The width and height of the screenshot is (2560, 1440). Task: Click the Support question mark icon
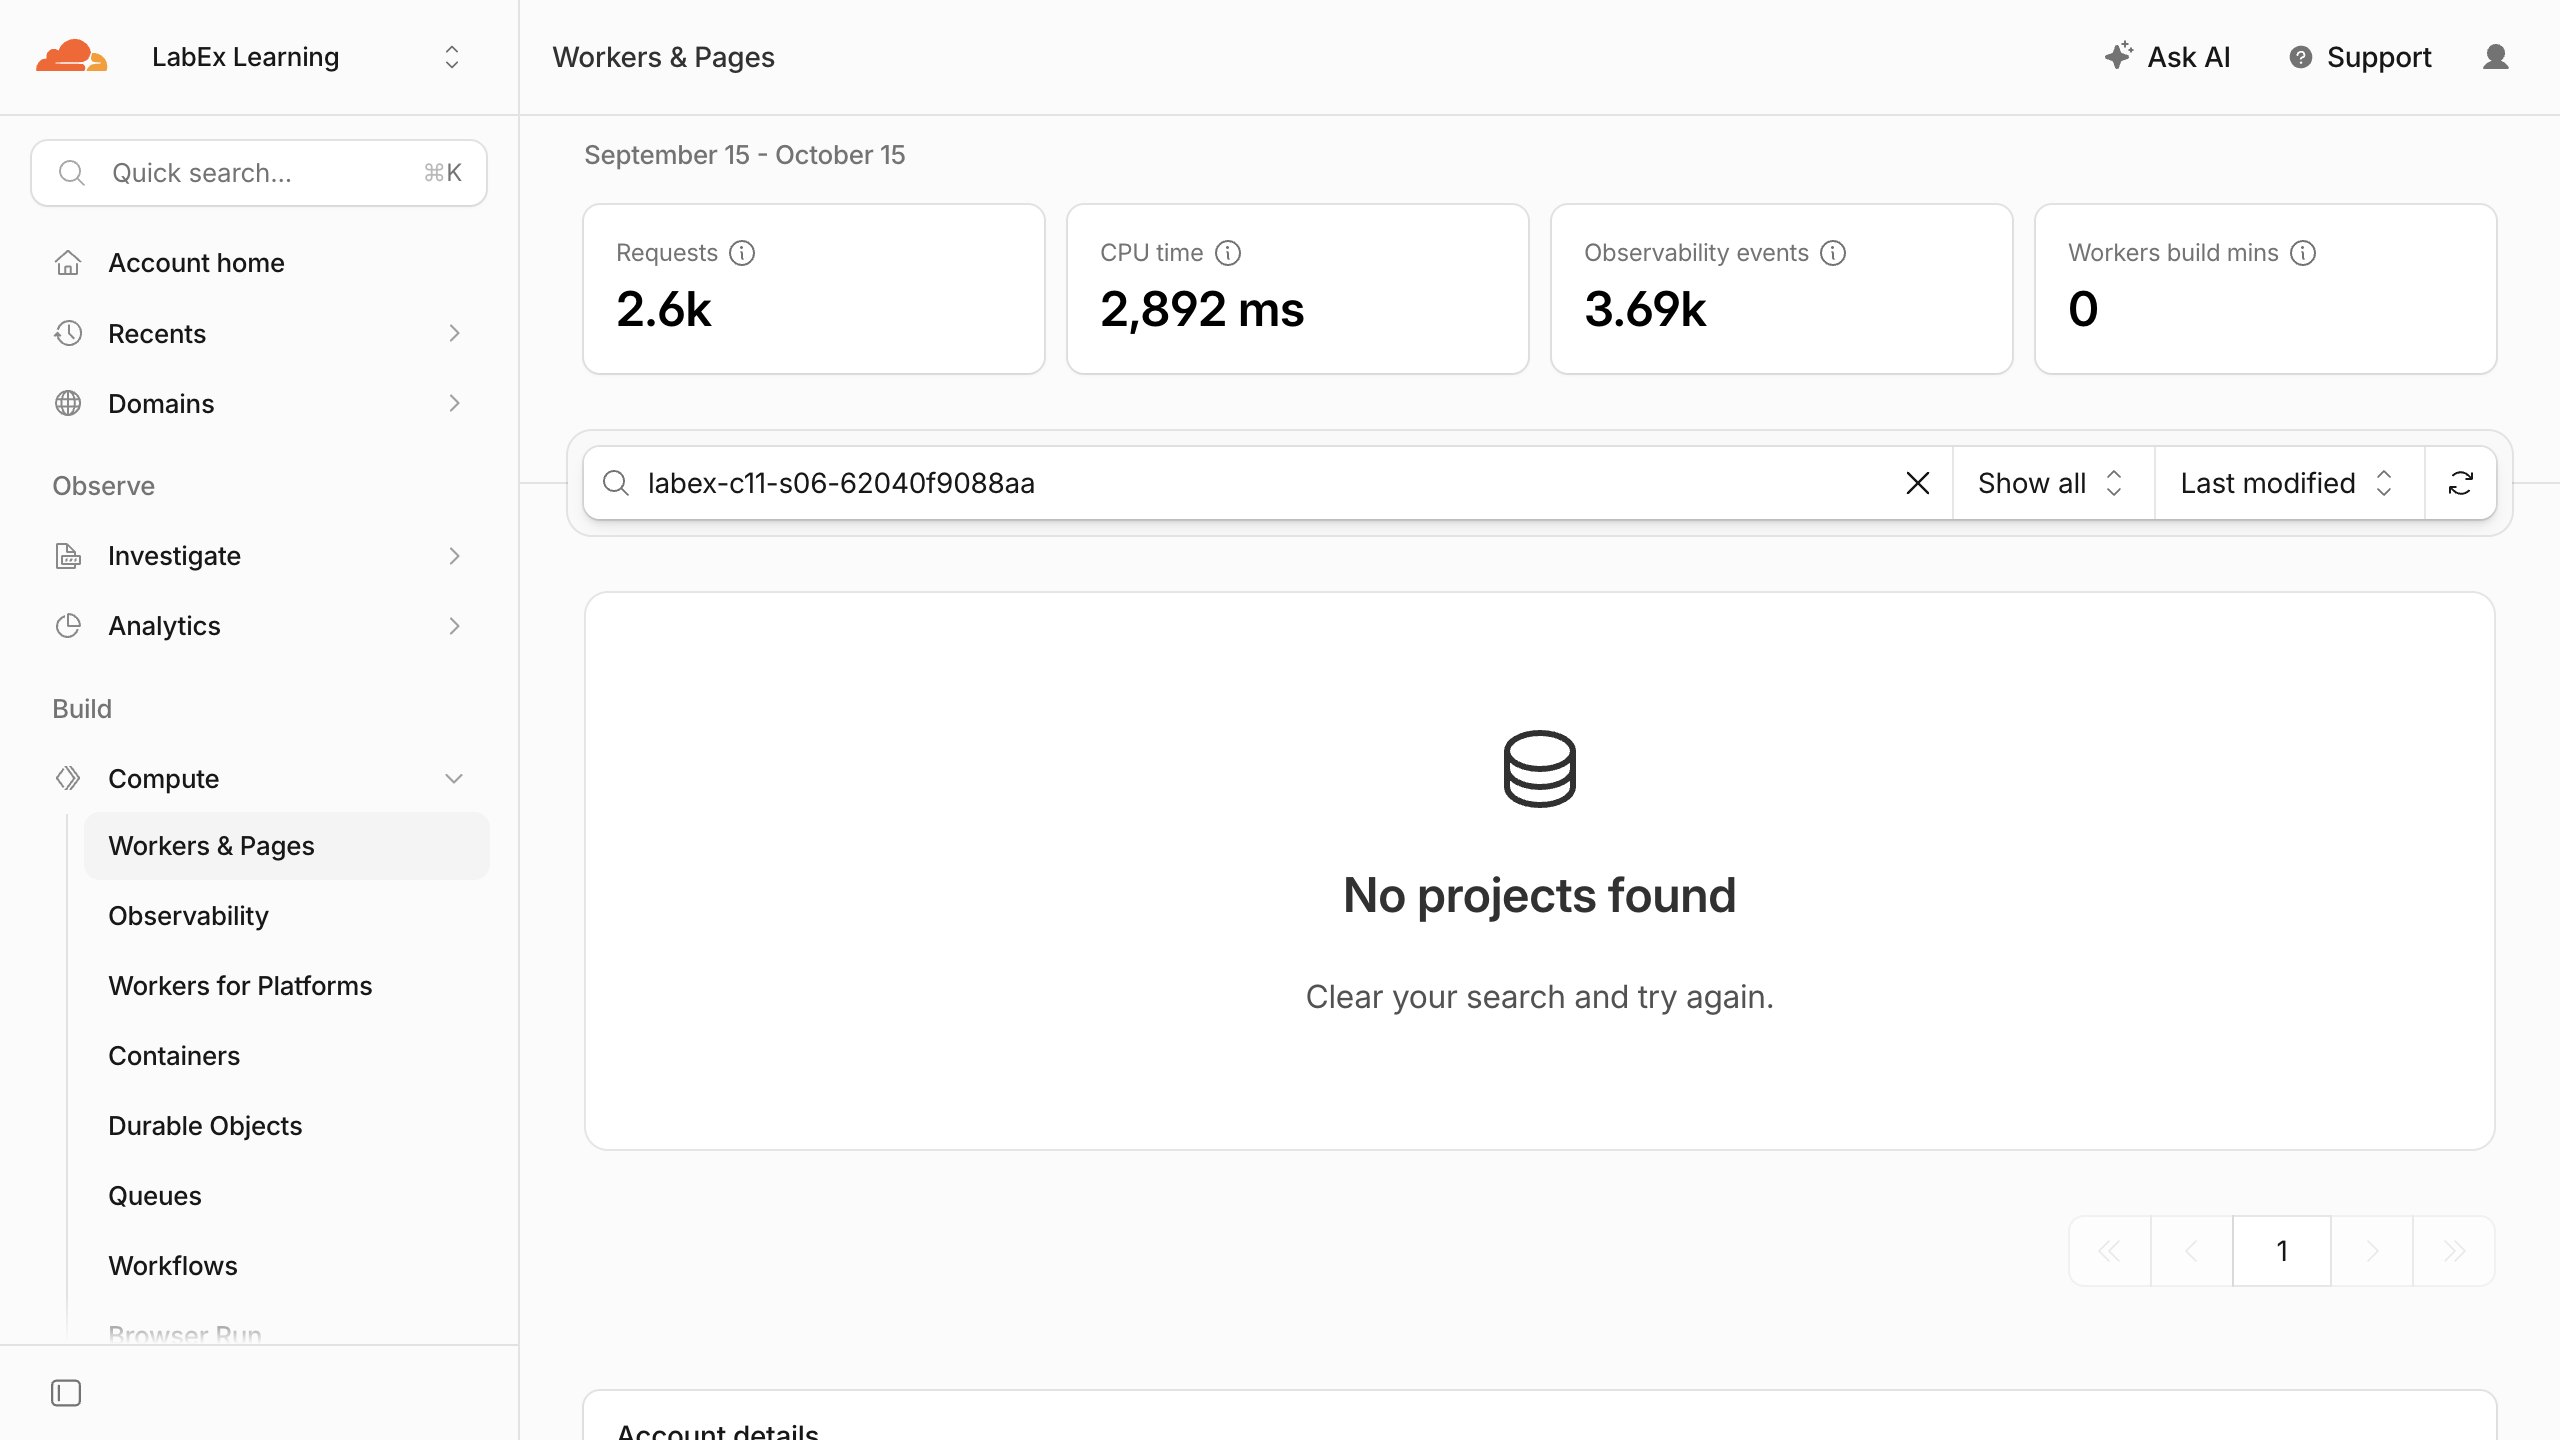2300,57
